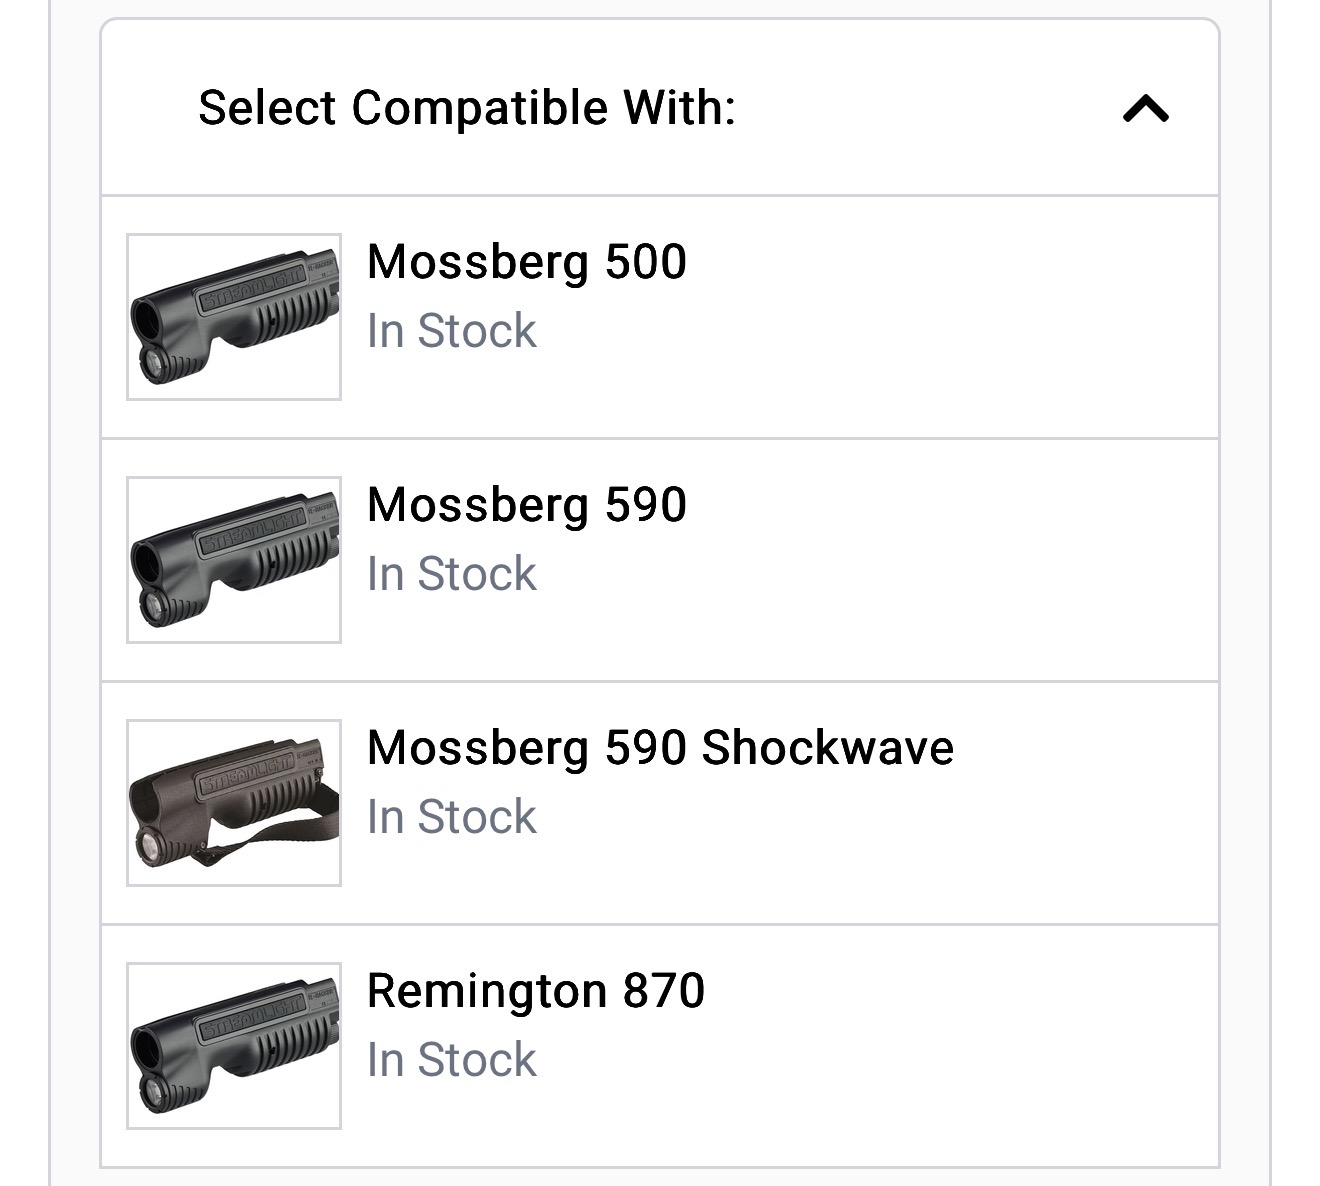1320x1186 pixels.
Task: Choose the Remington 870 compatibility option row
Action: (x=850, y=1046)
